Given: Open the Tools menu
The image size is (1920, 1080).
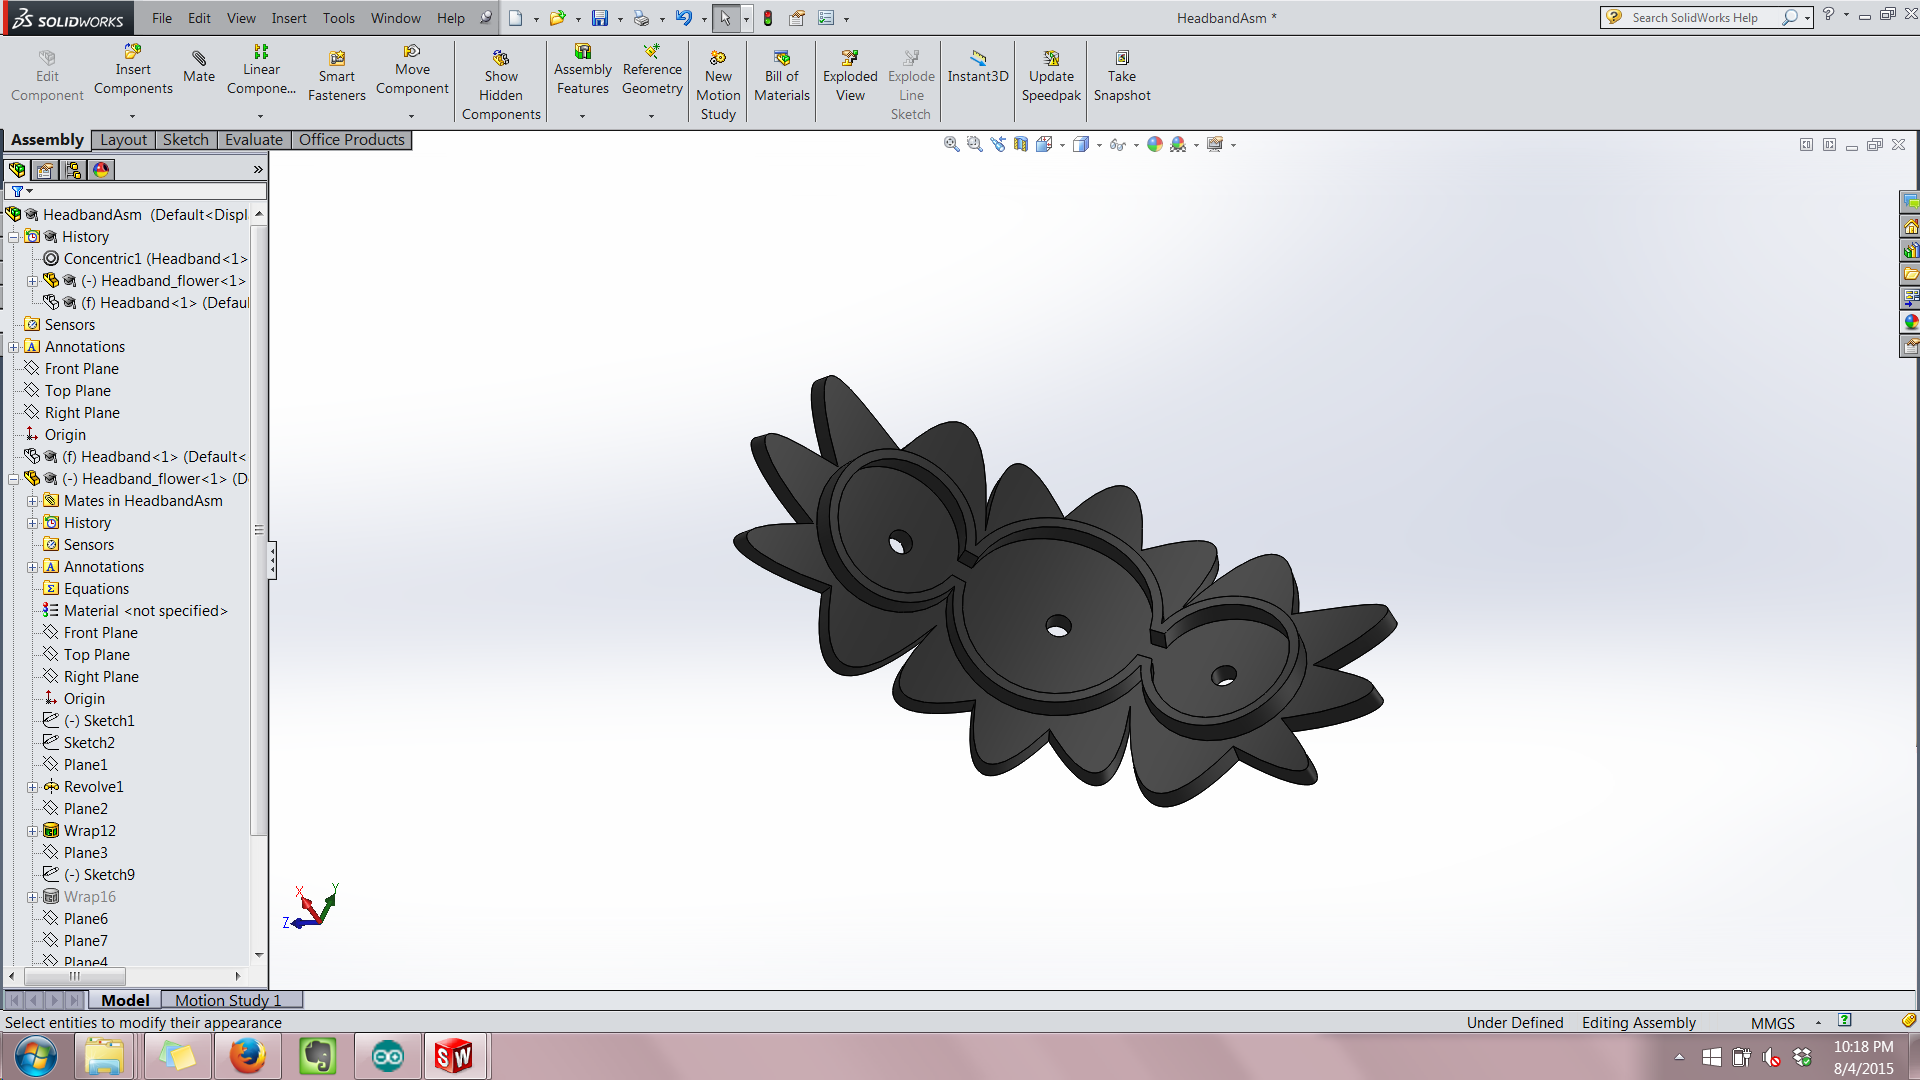Looking at the screenshot, I should pos(338,18).
